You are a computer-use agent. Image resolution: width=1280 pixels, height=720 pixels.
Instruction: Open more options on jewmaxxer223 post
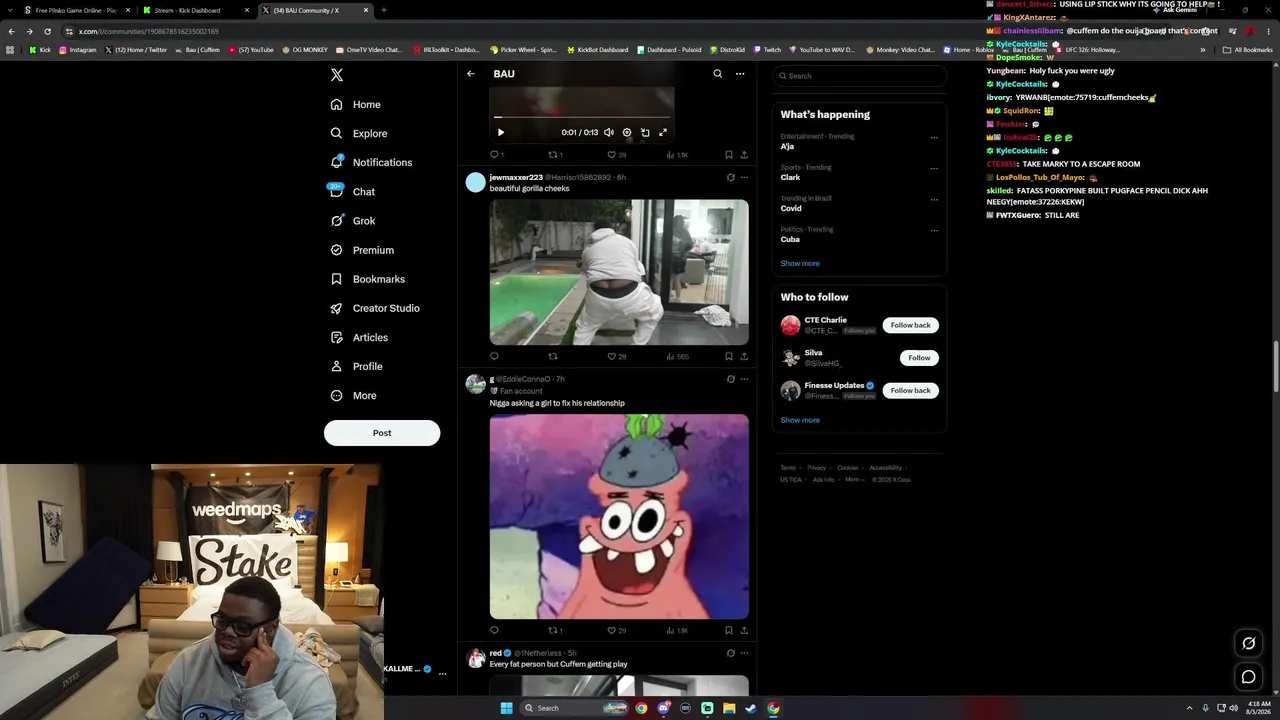pyautogui.click(x=744, y=178)
